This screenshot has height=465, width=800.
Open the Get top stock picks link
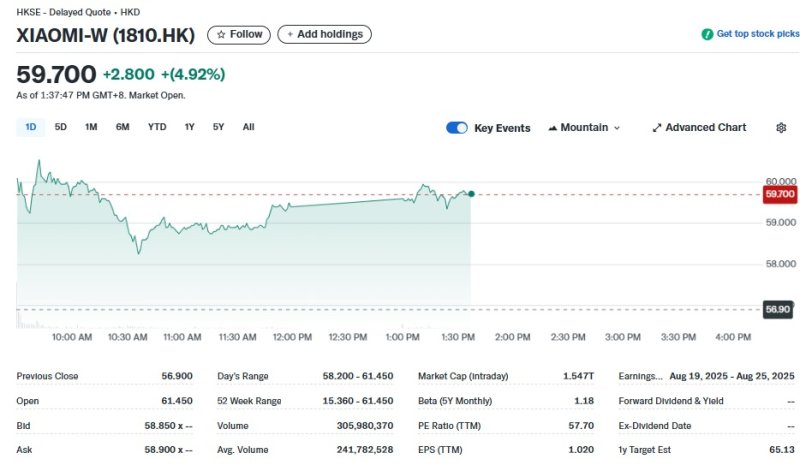pos(755,34)
